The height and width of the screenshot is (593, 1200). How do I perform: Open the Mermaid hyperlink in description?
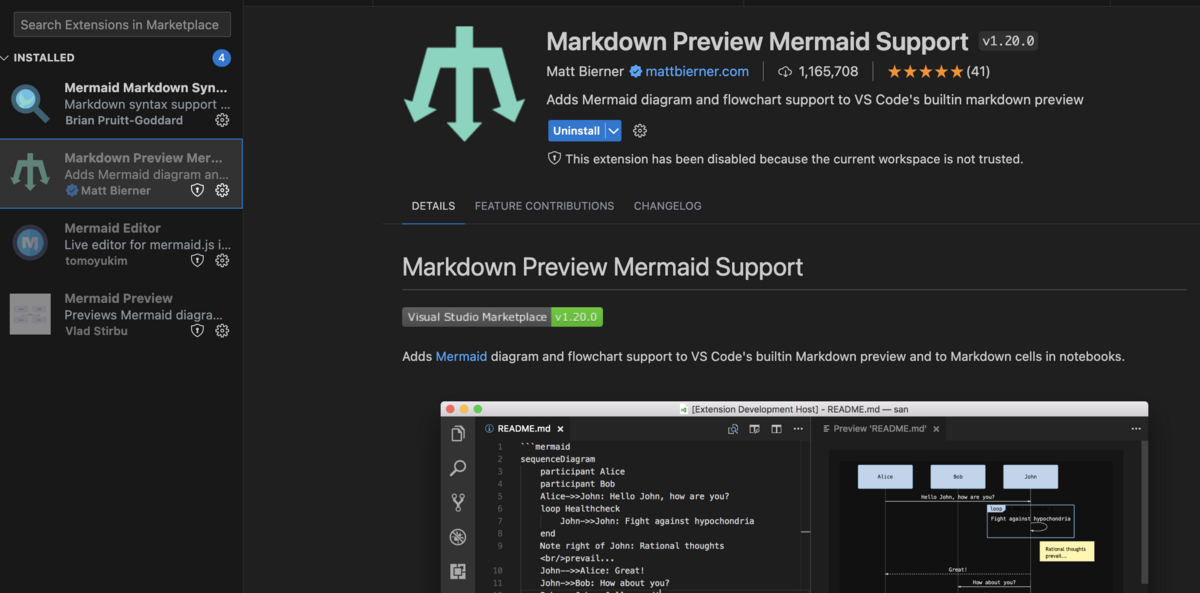pos(461,356)
